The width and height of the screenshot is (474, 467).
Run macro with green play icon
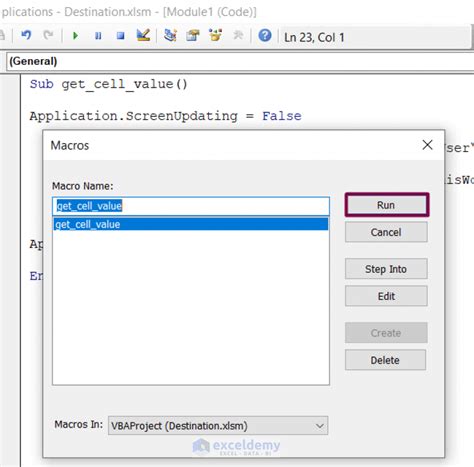pos(75,35)
